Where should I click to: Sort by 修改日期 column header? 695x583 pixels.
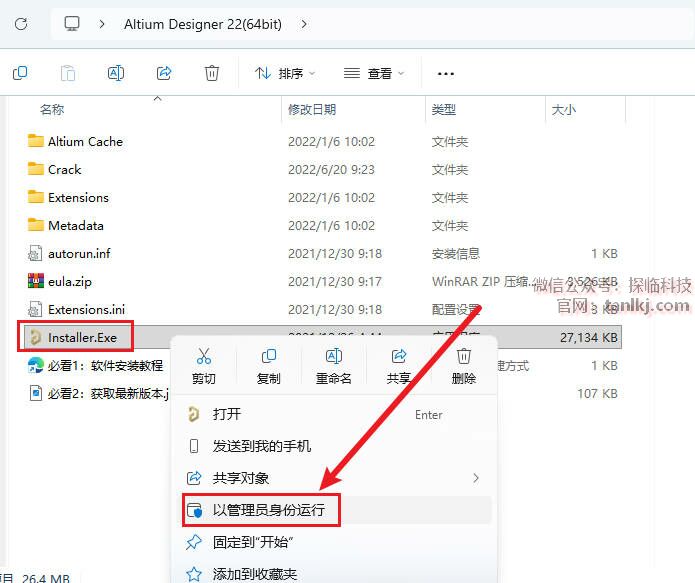(312, 109)
